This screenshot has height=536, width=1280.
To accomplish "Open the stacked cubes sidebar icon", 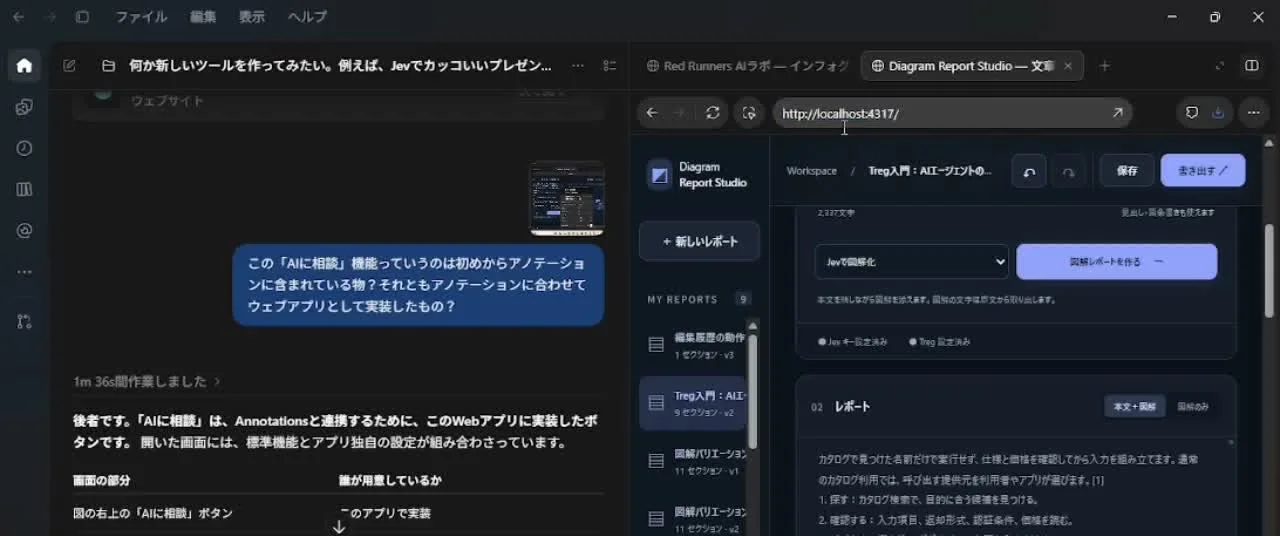I will point(24,107).
